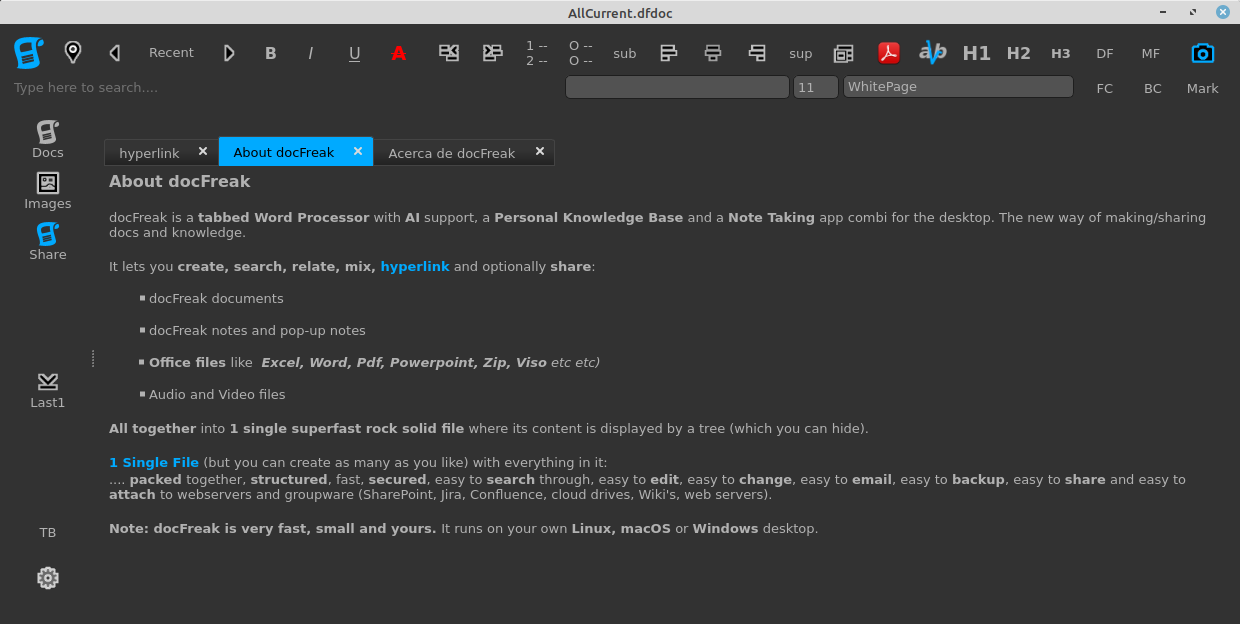1240x624 pixels.
Task: Click the 'All together' bold text
Action: click(x=152, y=429)
